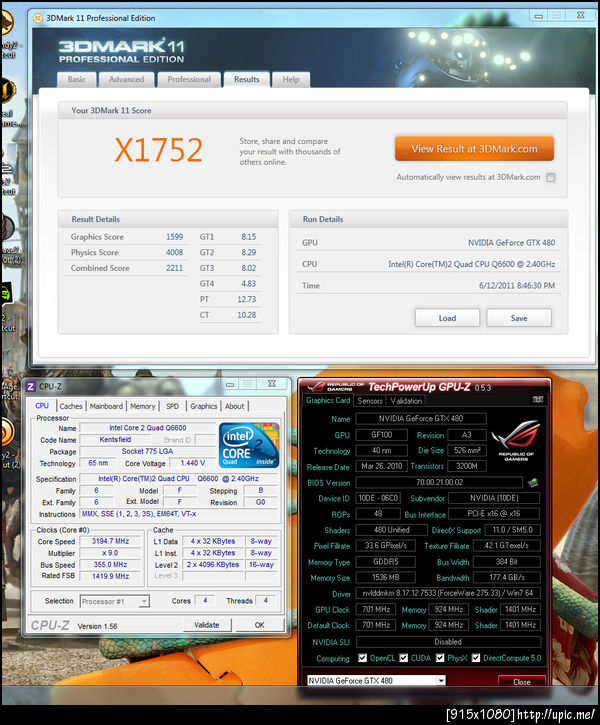The height and width of the screenshot is (725, 600).
Task: Click the GPU Clock 701 MHz field
Action: [376, 609]
